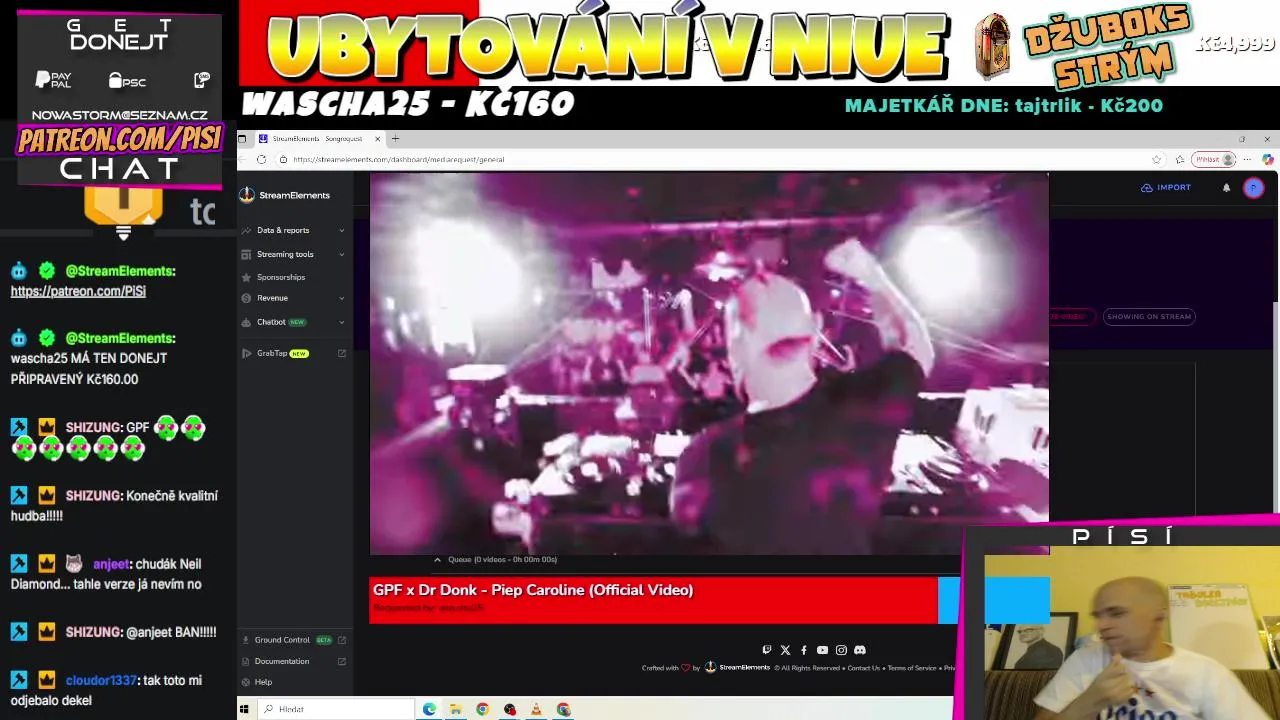Open the browser favorites list icon
The image size is (1280, 720).
[1180, 159]
